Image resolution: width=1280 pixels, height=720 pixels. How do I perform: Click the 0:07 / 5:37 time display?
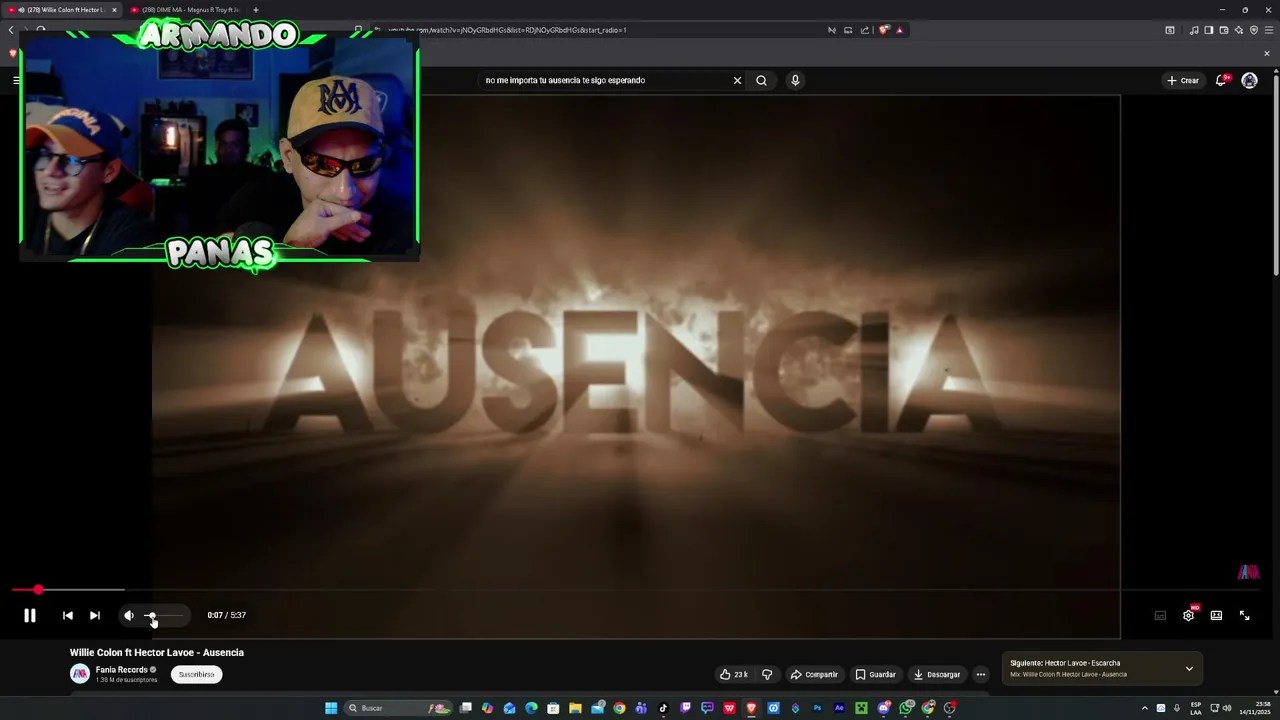click(x=226, y=615)
